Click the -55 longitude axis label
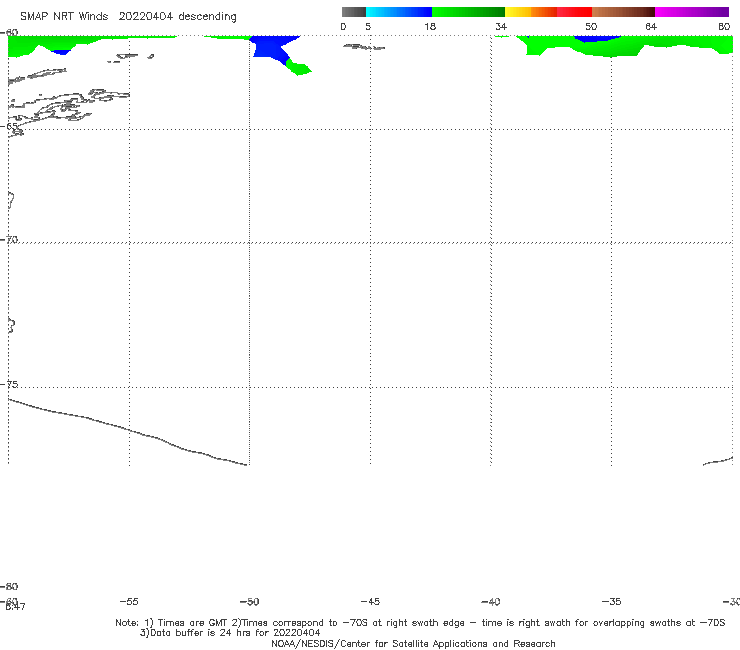Screen dimensions: 740x650 (x=129, y=602)
